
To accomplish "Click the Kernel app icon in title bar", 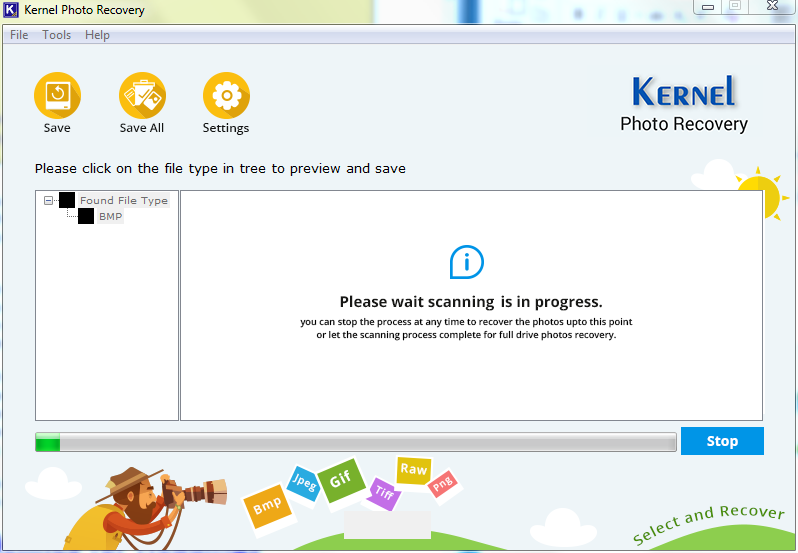I will coord(11,10).
